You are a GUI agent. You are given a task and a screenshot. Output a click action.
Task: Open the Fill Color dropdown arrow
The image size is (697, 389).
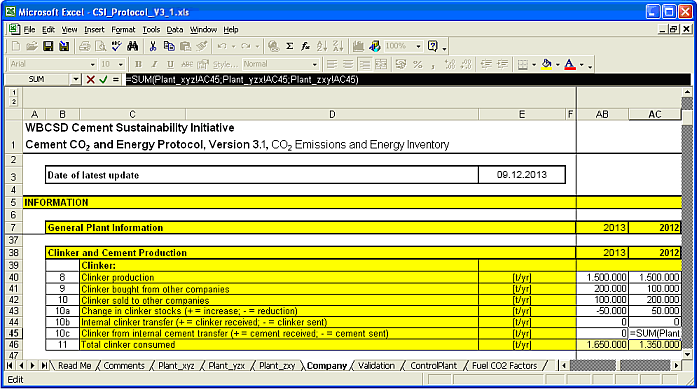pyautogui.click(x=557, y=65)
